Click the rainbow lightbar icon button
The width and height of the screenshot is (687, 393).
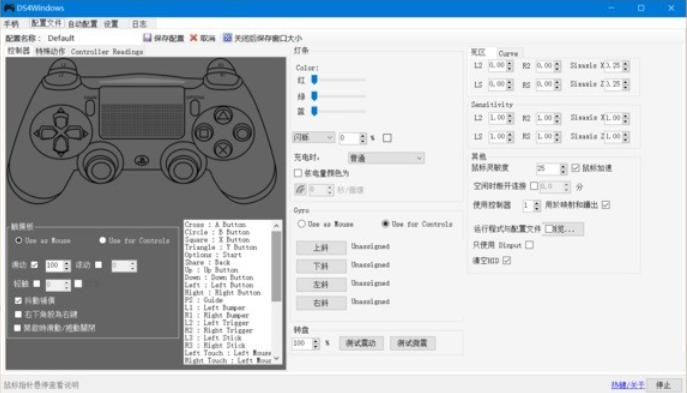[x=300, y=189]
